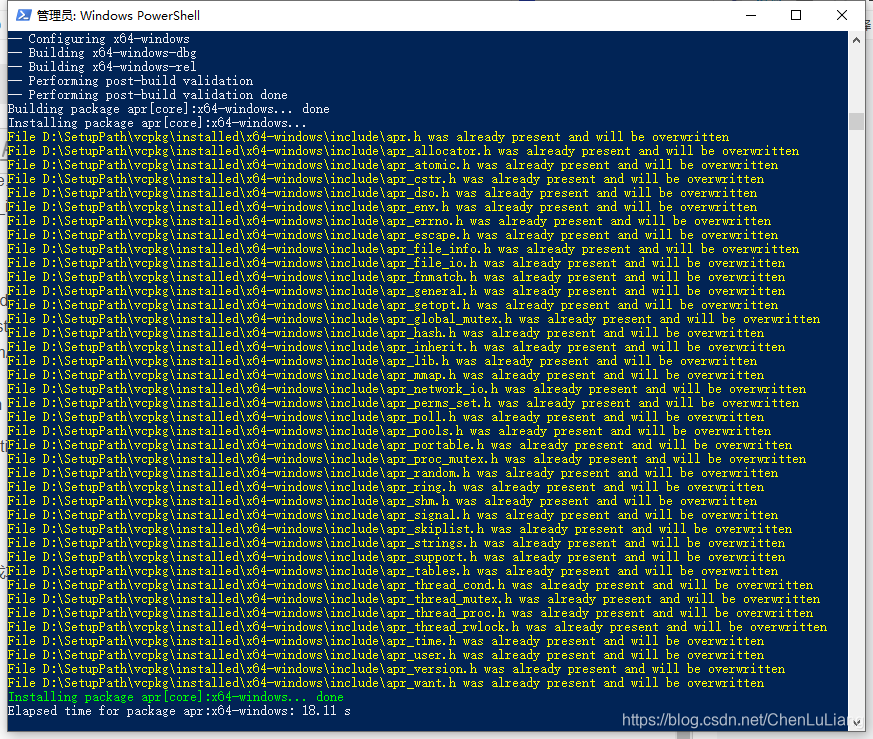Click the line mentioning apr_version.h

pyautogui.click(x=396, y=669)
